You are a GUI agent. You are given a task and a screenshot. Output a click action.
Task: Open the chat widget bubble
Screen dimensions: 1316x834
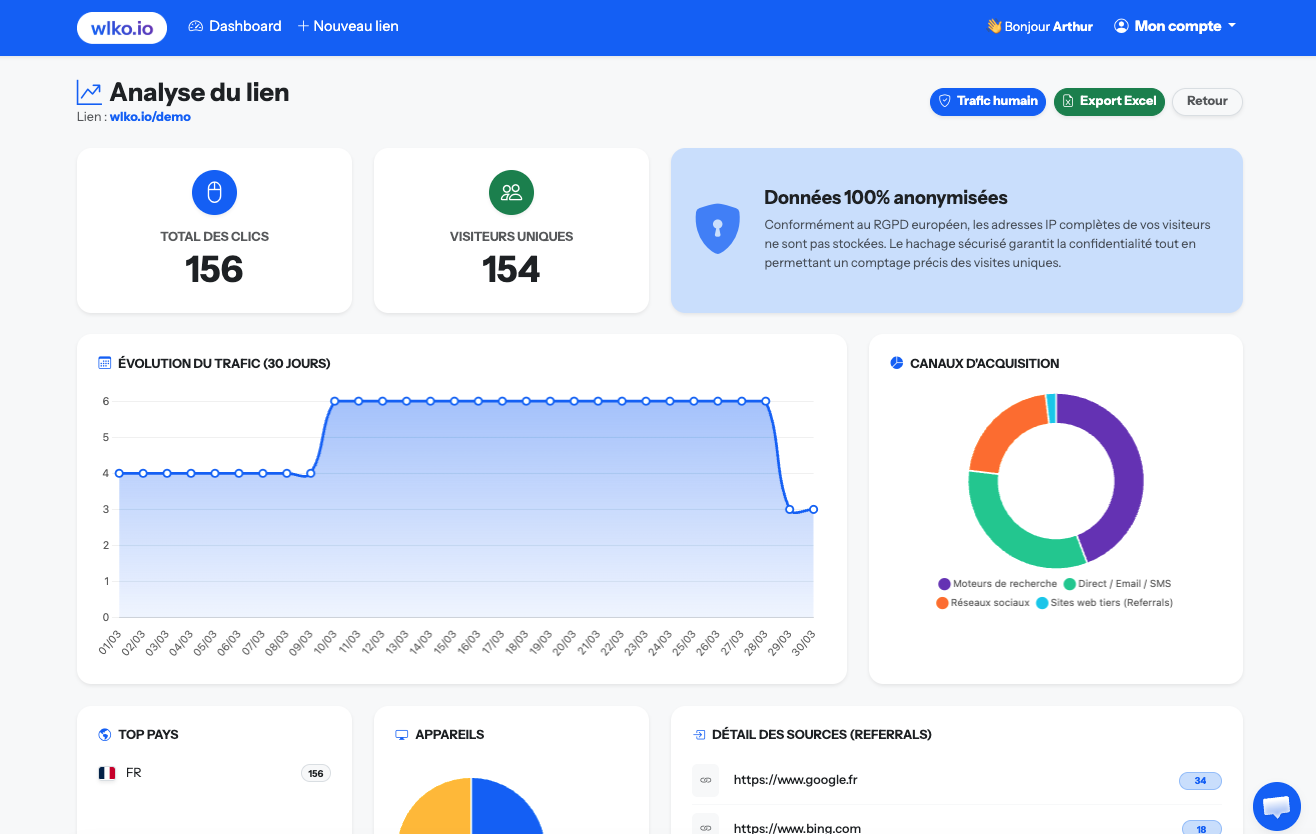(1277, 806)
